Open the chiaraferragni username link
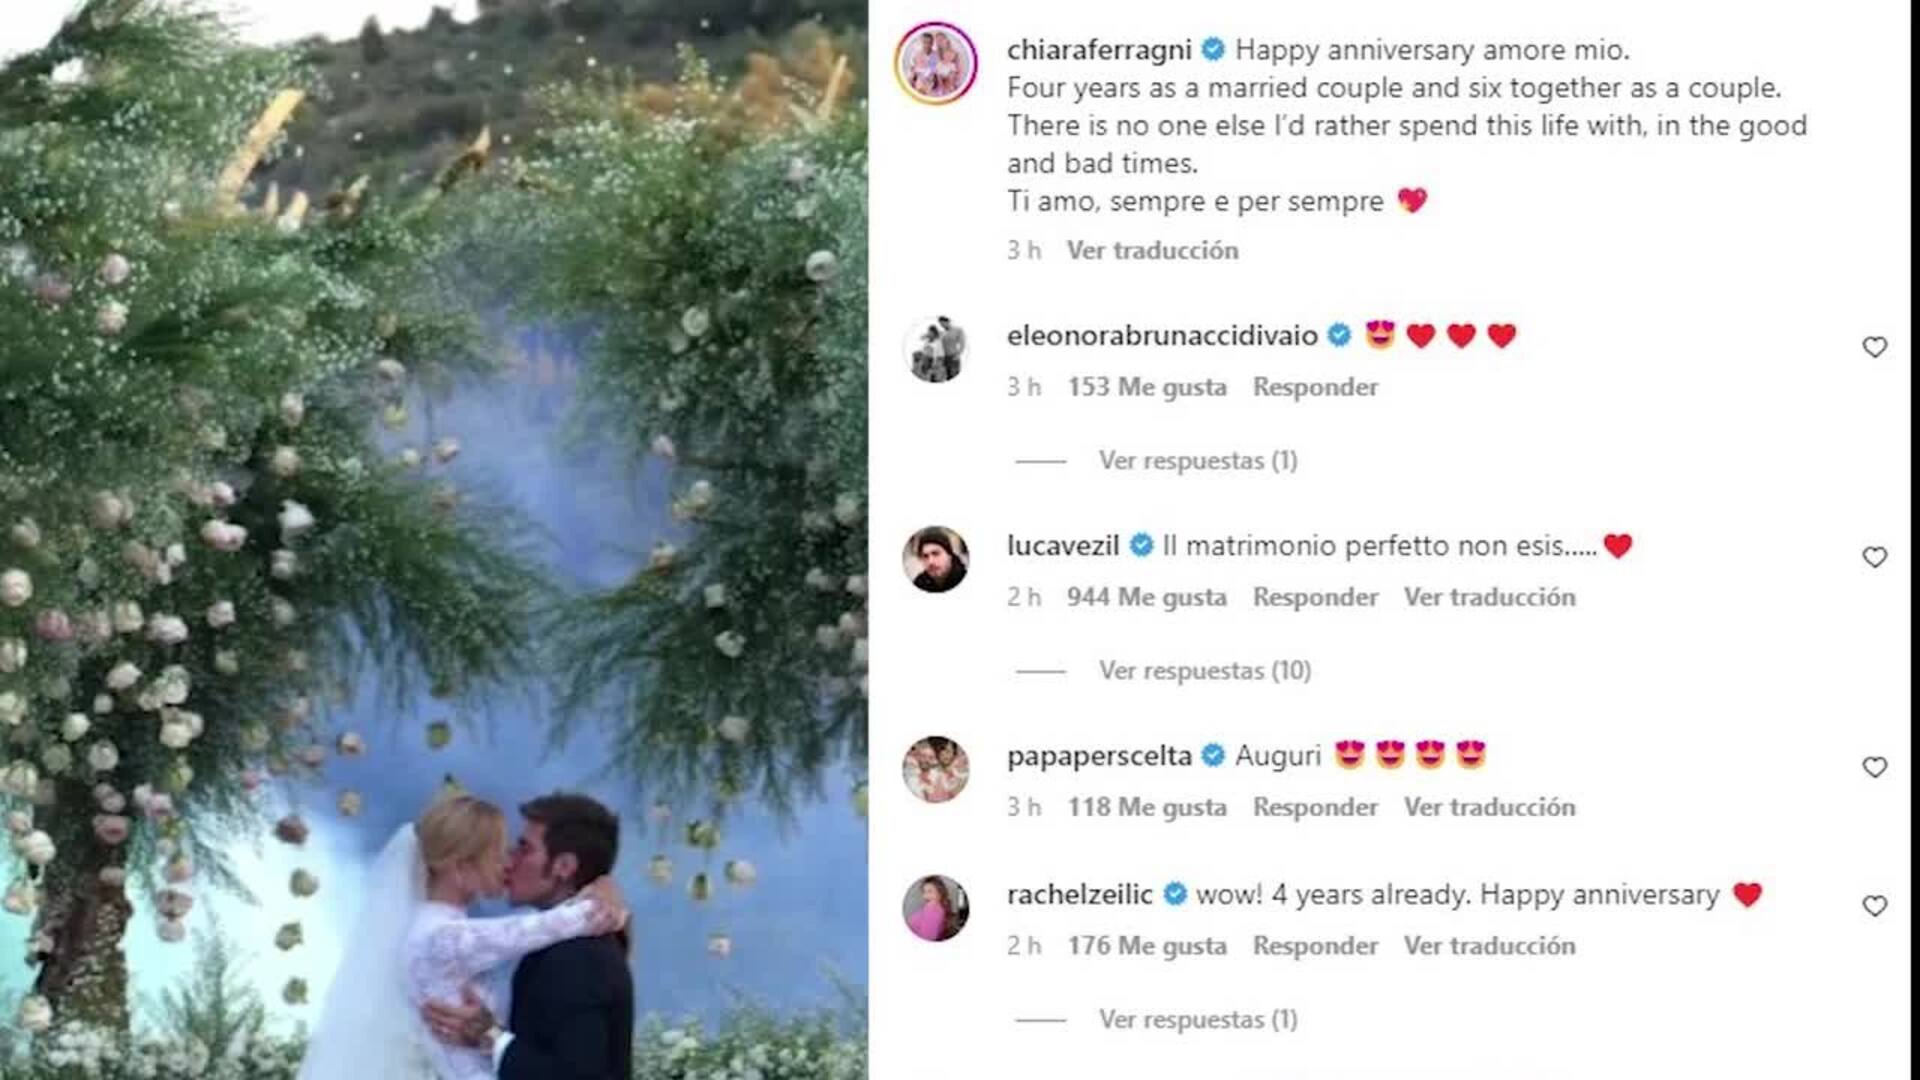Screen dimensions: 1920x1080 coord(1099,49)
